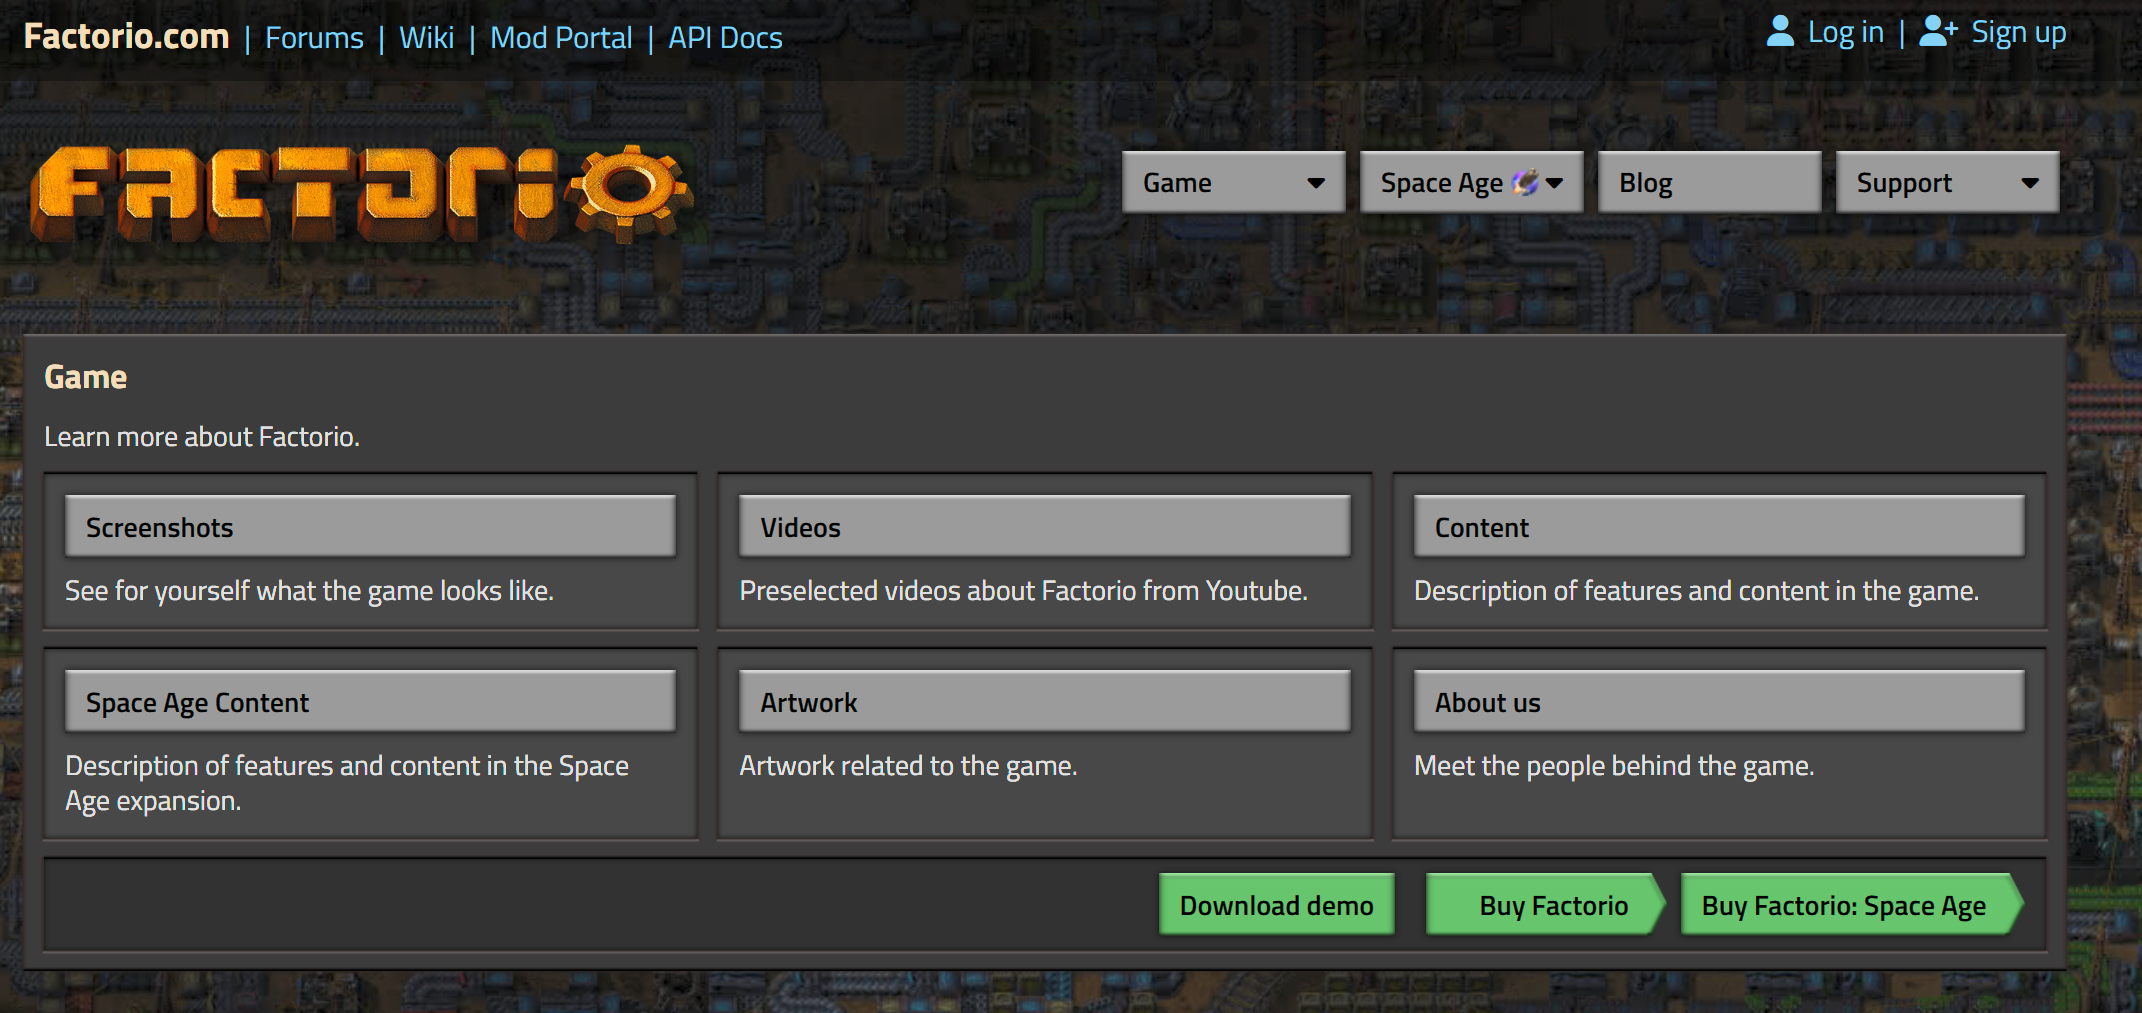Click the Sign up link text

coord(2018,32)
